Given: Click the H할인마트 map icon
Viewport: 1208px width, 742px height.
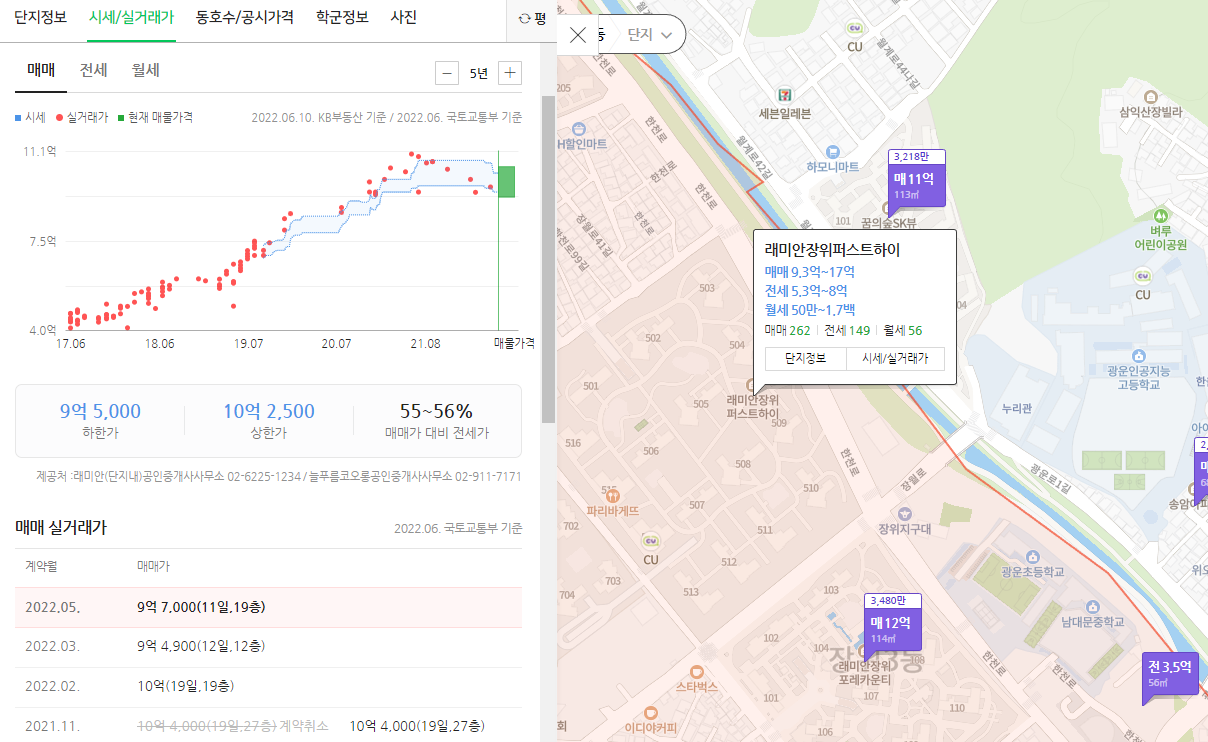Looking at the screenshot, I should [578, 128].
